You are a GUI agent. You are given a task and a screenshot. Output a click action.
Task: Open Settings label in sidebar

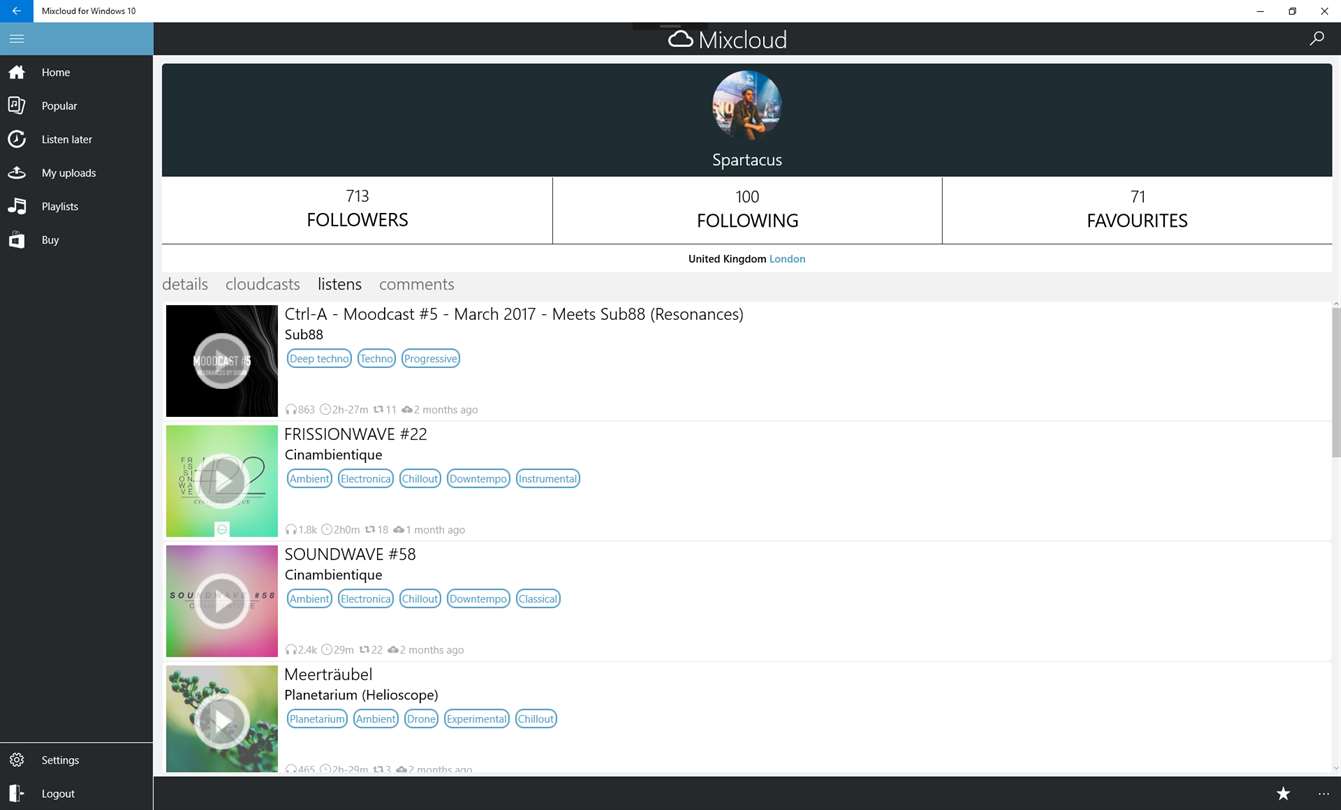[60, 760]
